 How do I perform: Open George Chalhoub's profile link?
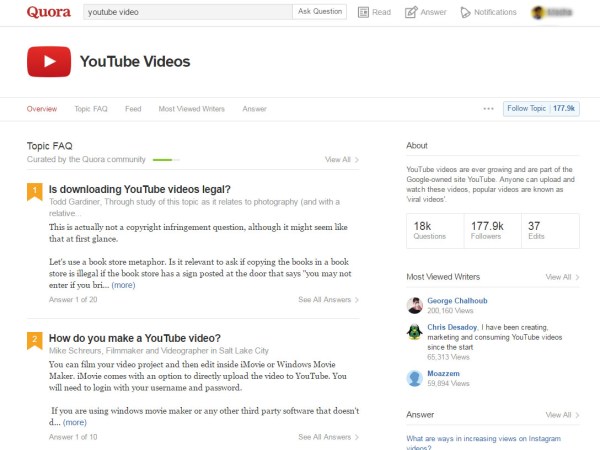click(x=457, y=301)
